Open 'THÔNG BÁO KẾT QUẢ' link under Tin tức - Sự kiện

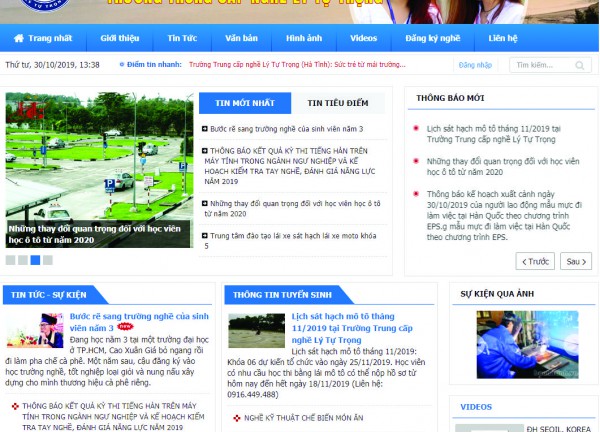[113, 417]
